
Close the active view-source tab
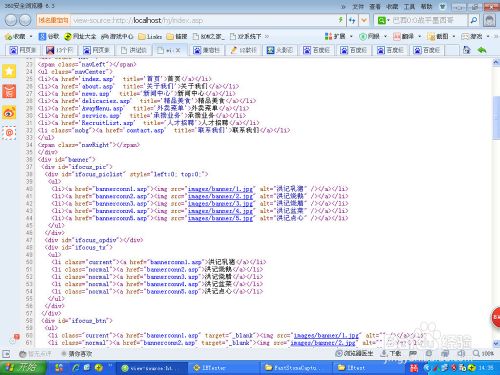[178, 50]
